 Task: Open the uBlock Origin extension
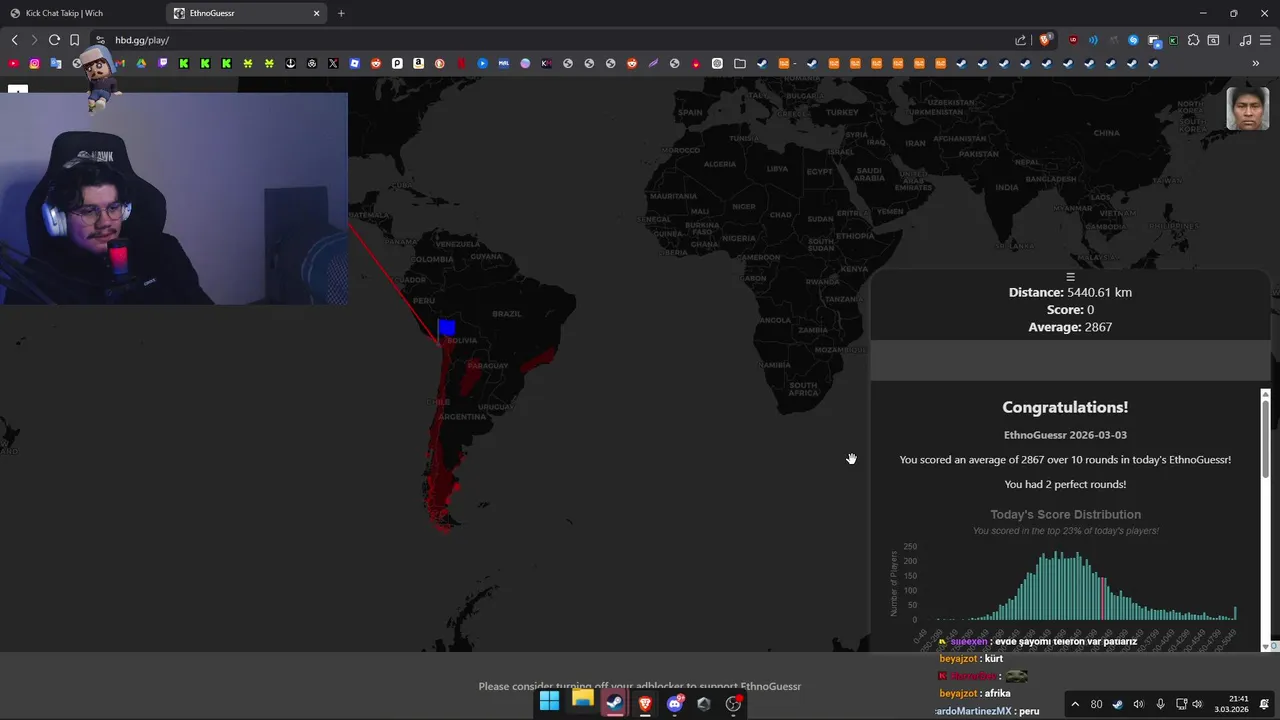1073,40
